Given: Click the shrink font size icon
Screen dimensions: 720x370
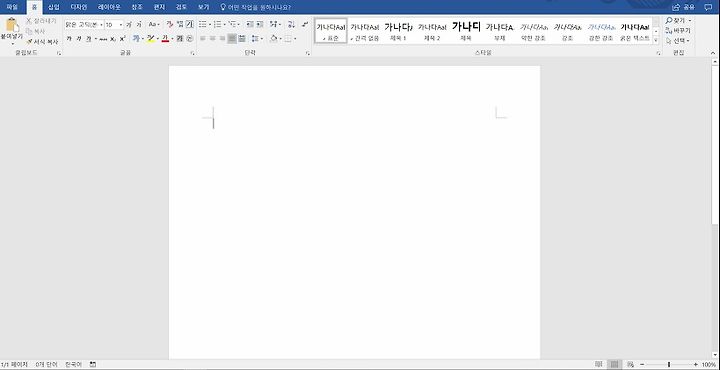Looking at the screenshot, I should (139, 24).
